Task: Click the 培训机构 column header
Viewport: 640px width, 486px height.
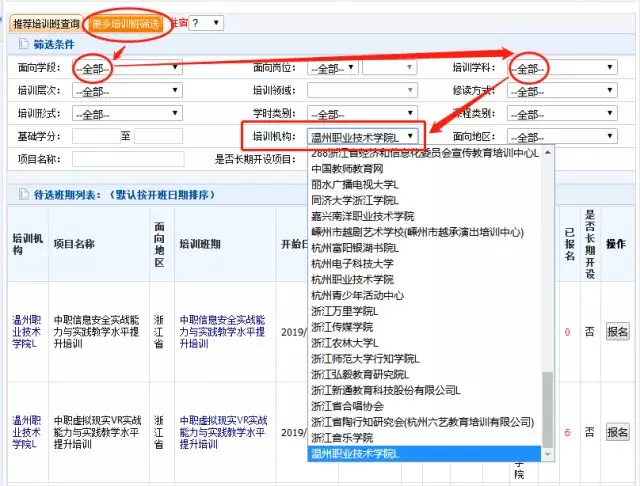Action: coord(27,244)
